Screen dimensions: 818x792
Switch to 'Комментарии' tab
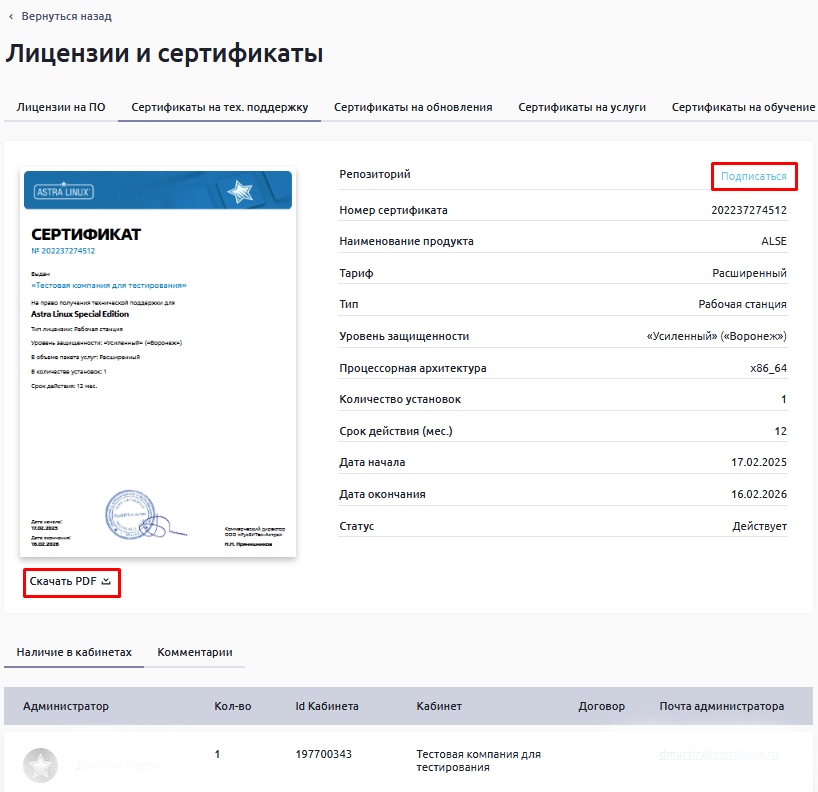(195, 652)
